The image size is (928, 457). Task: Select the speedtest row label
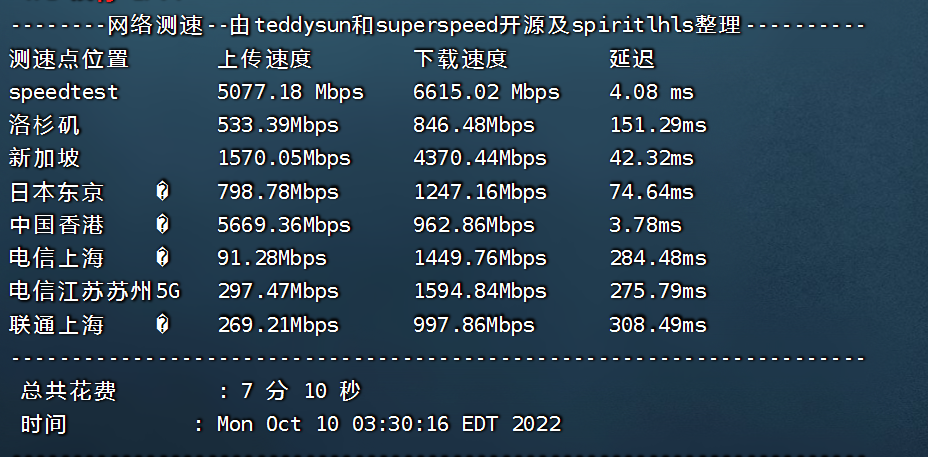pyautogui.click(x=64, y=92)
